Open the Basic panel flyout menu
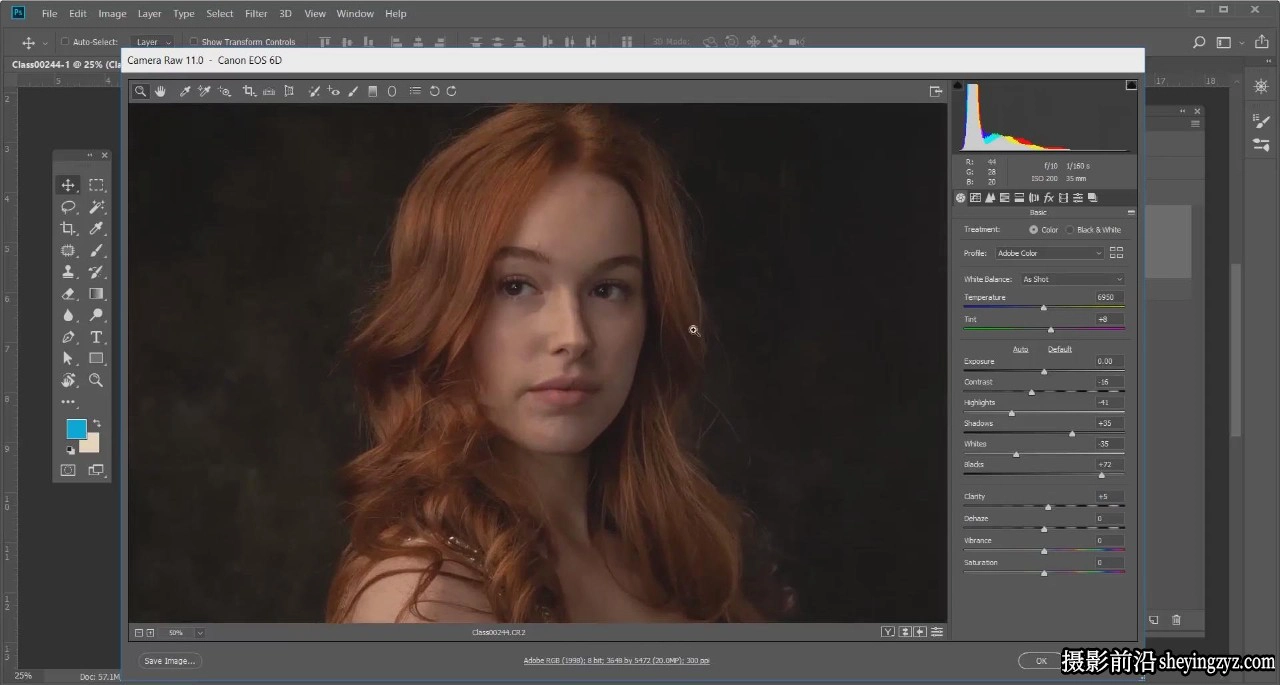Image resolution: width=1280 pixels, height=685 pixels. (1131, 212)
